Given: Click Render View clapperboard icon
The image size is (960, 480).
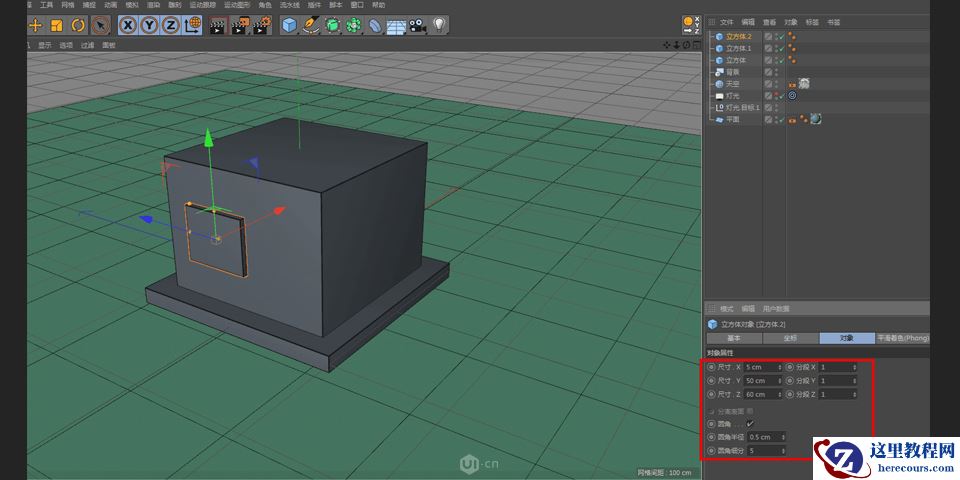Looking at the screenshot, I should 217,25.
